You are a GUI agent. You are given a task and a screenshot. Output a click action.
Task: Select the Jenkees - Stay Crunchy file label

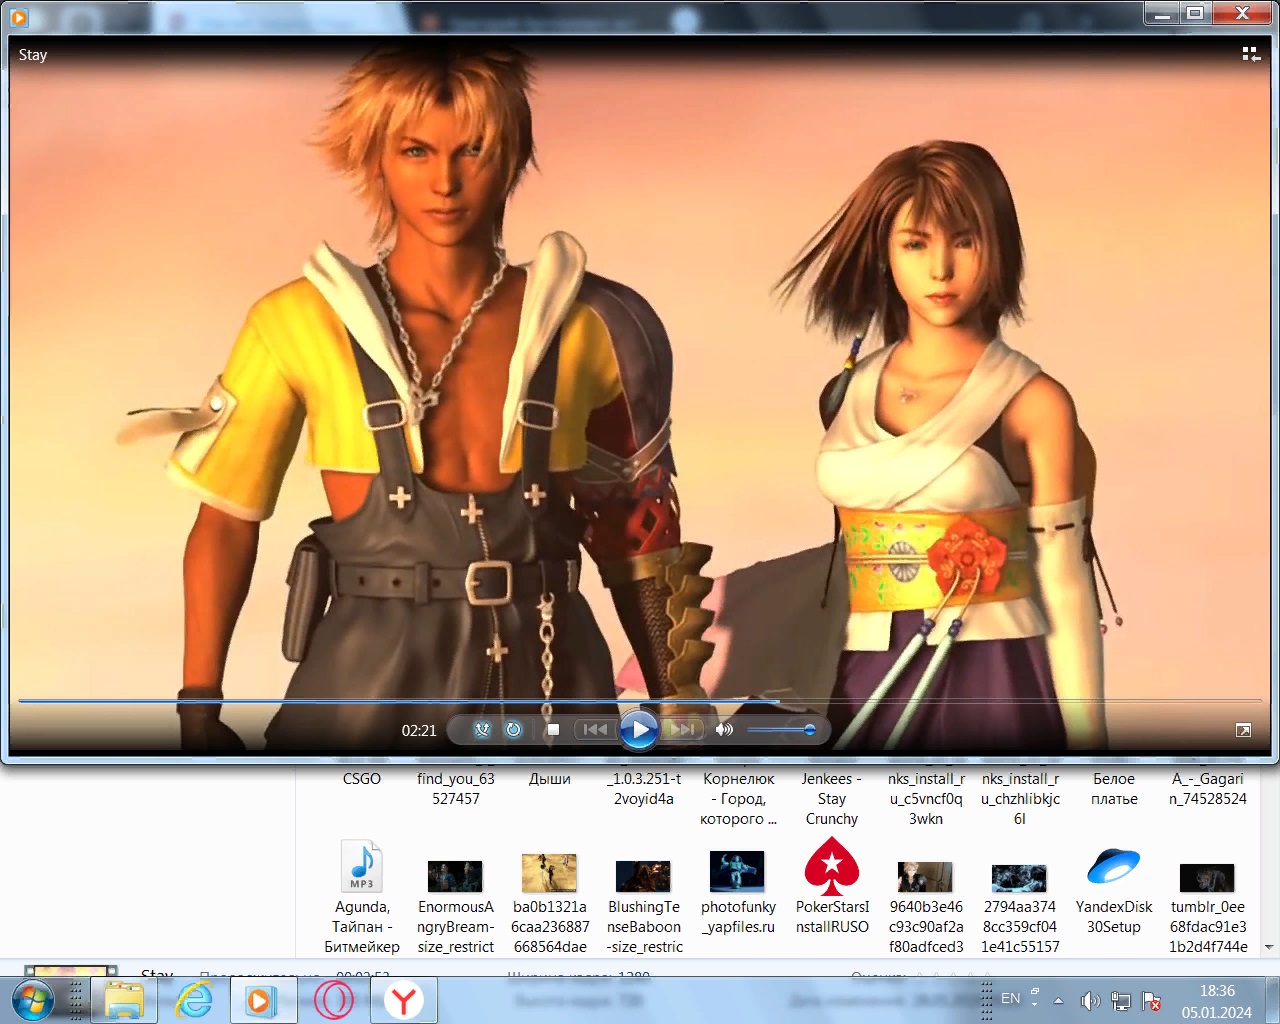(832, 799)
